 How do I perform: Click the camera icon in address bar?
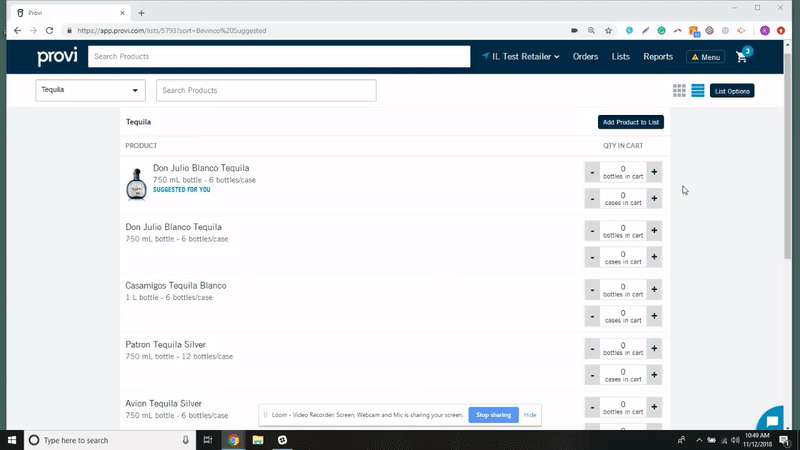pos(574,31)
